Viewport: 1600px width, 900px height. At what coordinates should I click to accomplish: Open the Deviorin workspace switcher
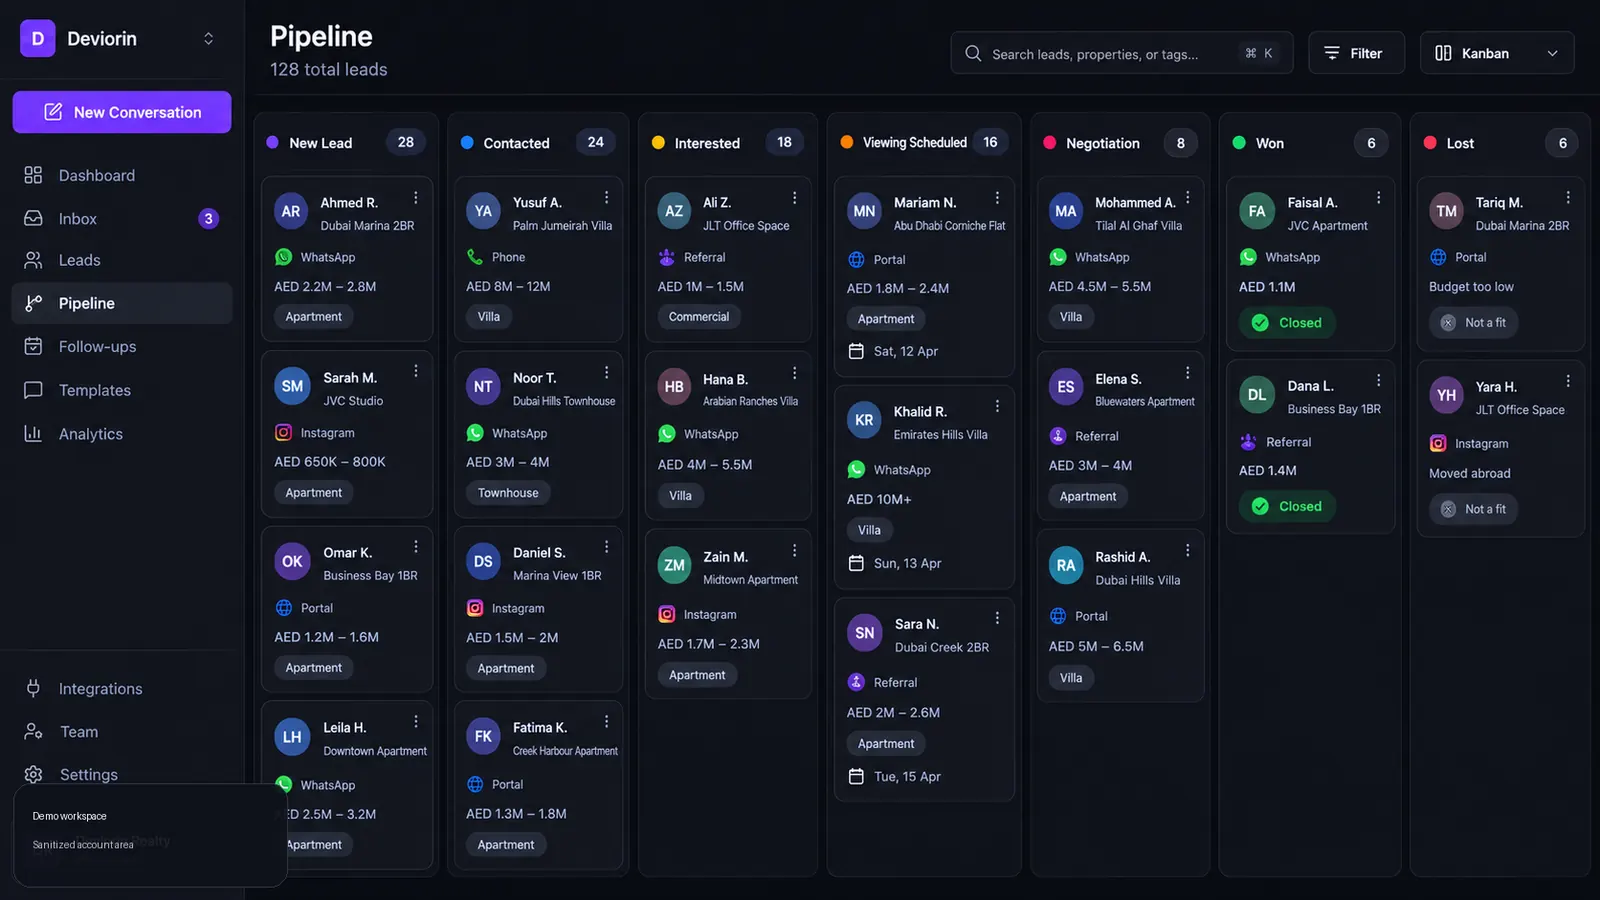pyautogui.click(x=122, y=39)
